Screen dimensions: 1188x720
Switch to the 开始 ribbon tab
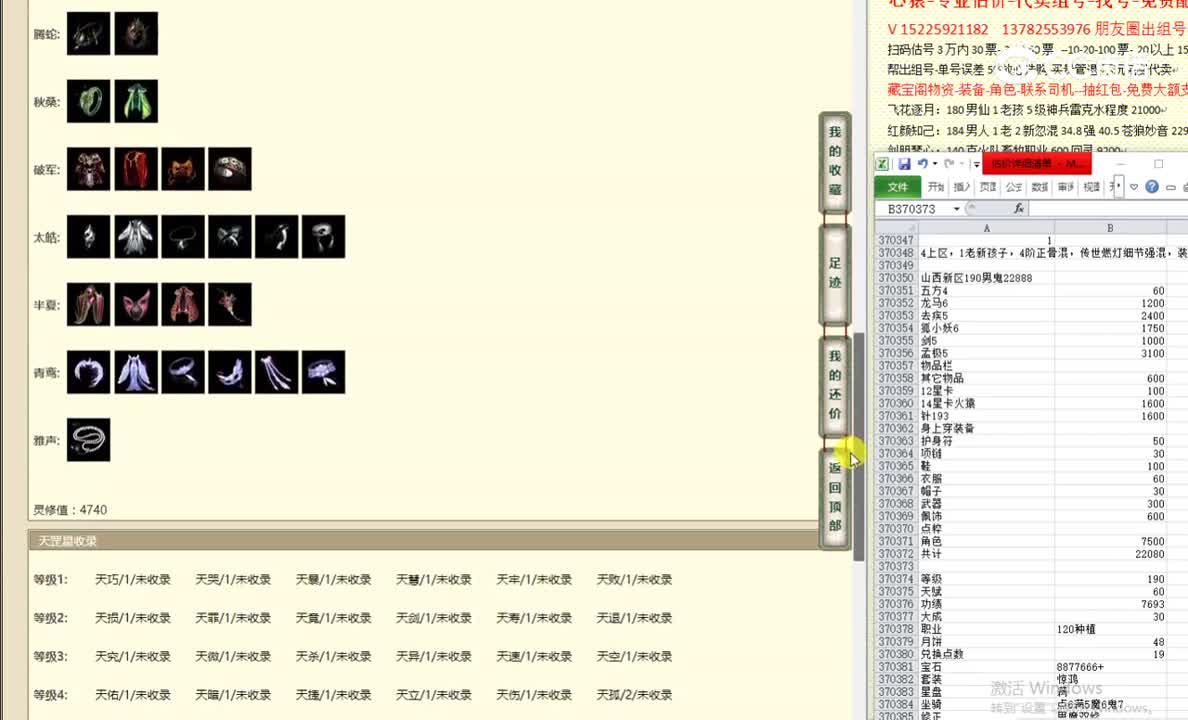pyautogui.click(x=936, y=187)
